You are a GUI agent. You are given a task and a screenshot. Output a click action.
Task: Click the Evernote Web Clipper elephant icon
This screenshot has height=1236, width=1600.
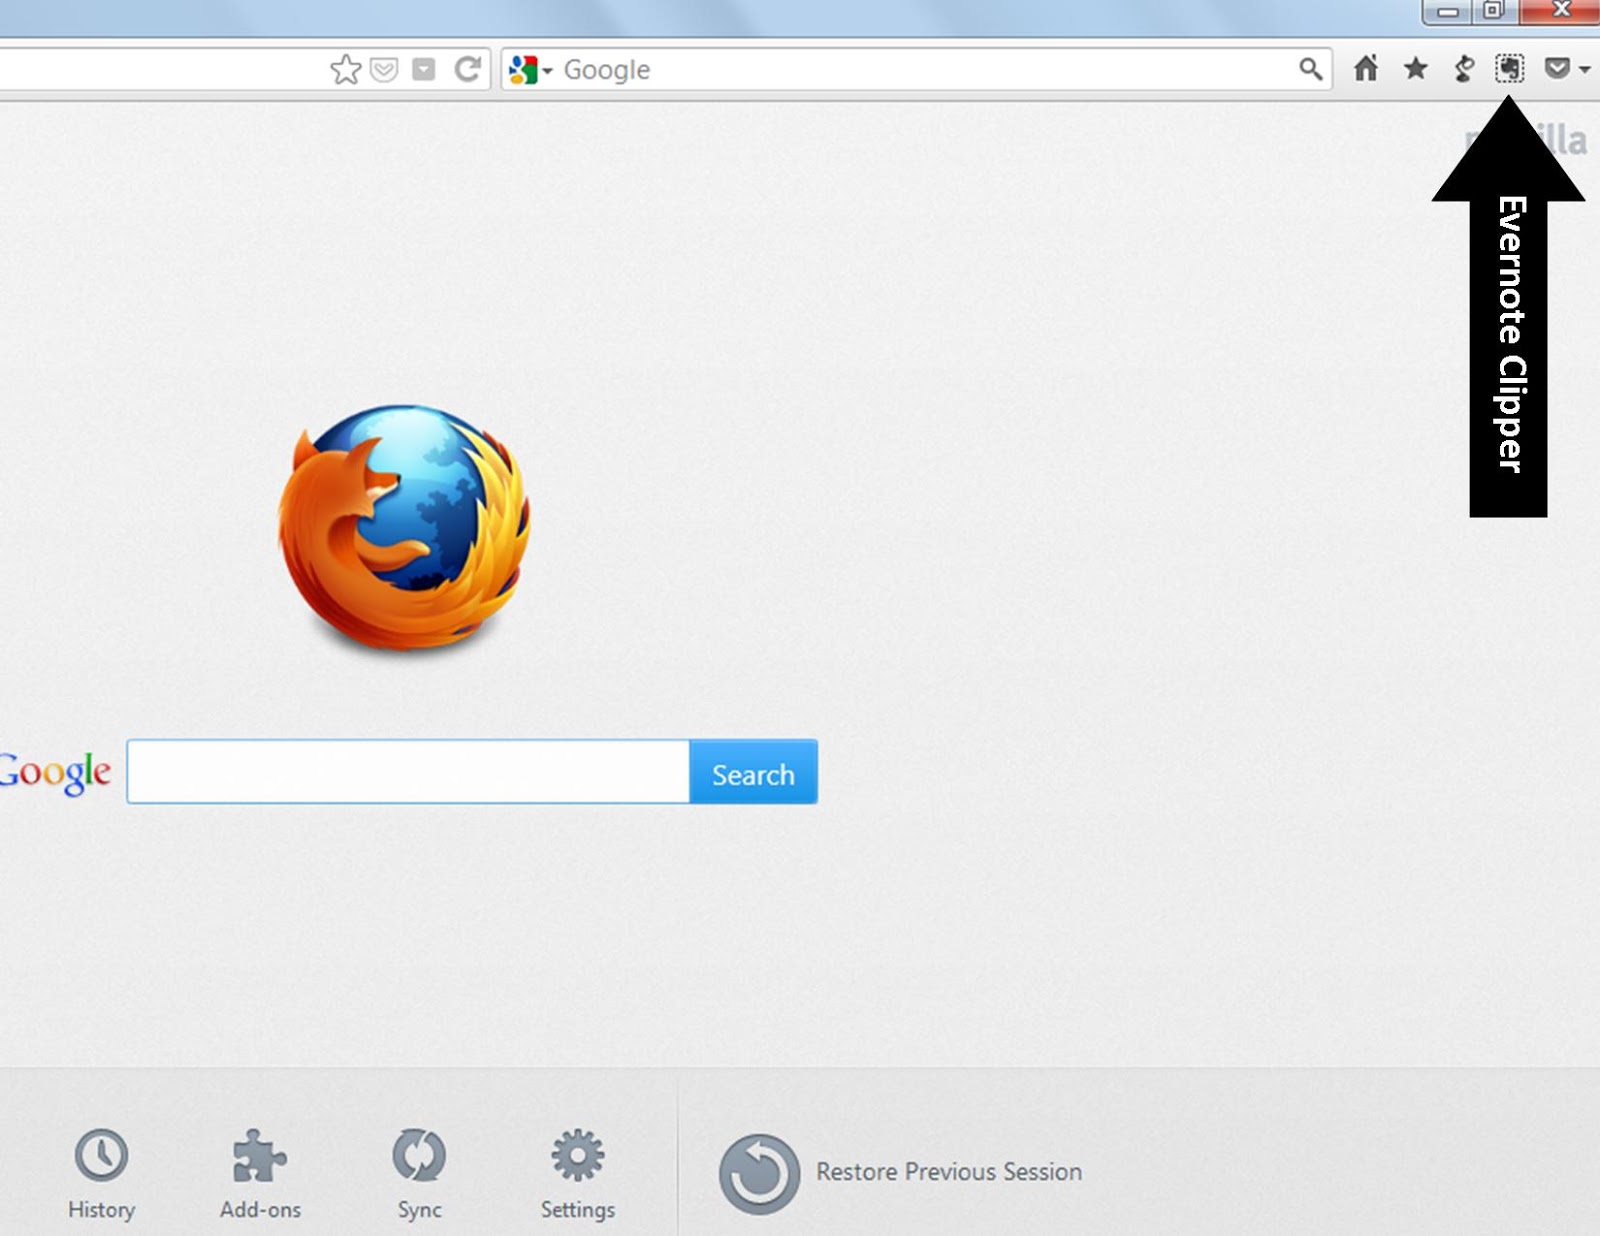[1509, 68]
